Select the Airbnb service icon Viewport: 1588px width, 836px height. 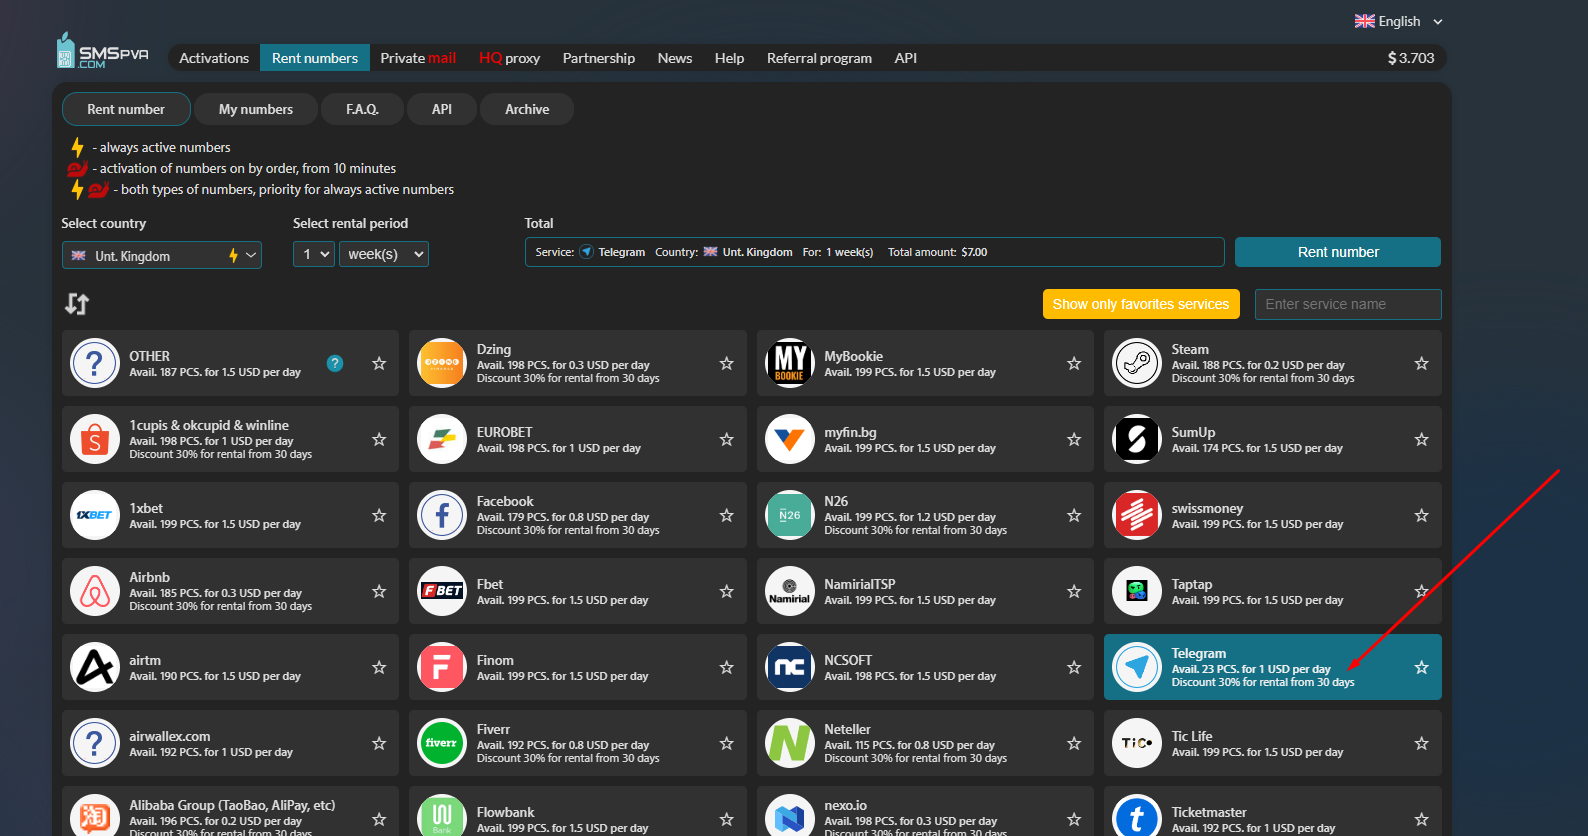(95, 591)
